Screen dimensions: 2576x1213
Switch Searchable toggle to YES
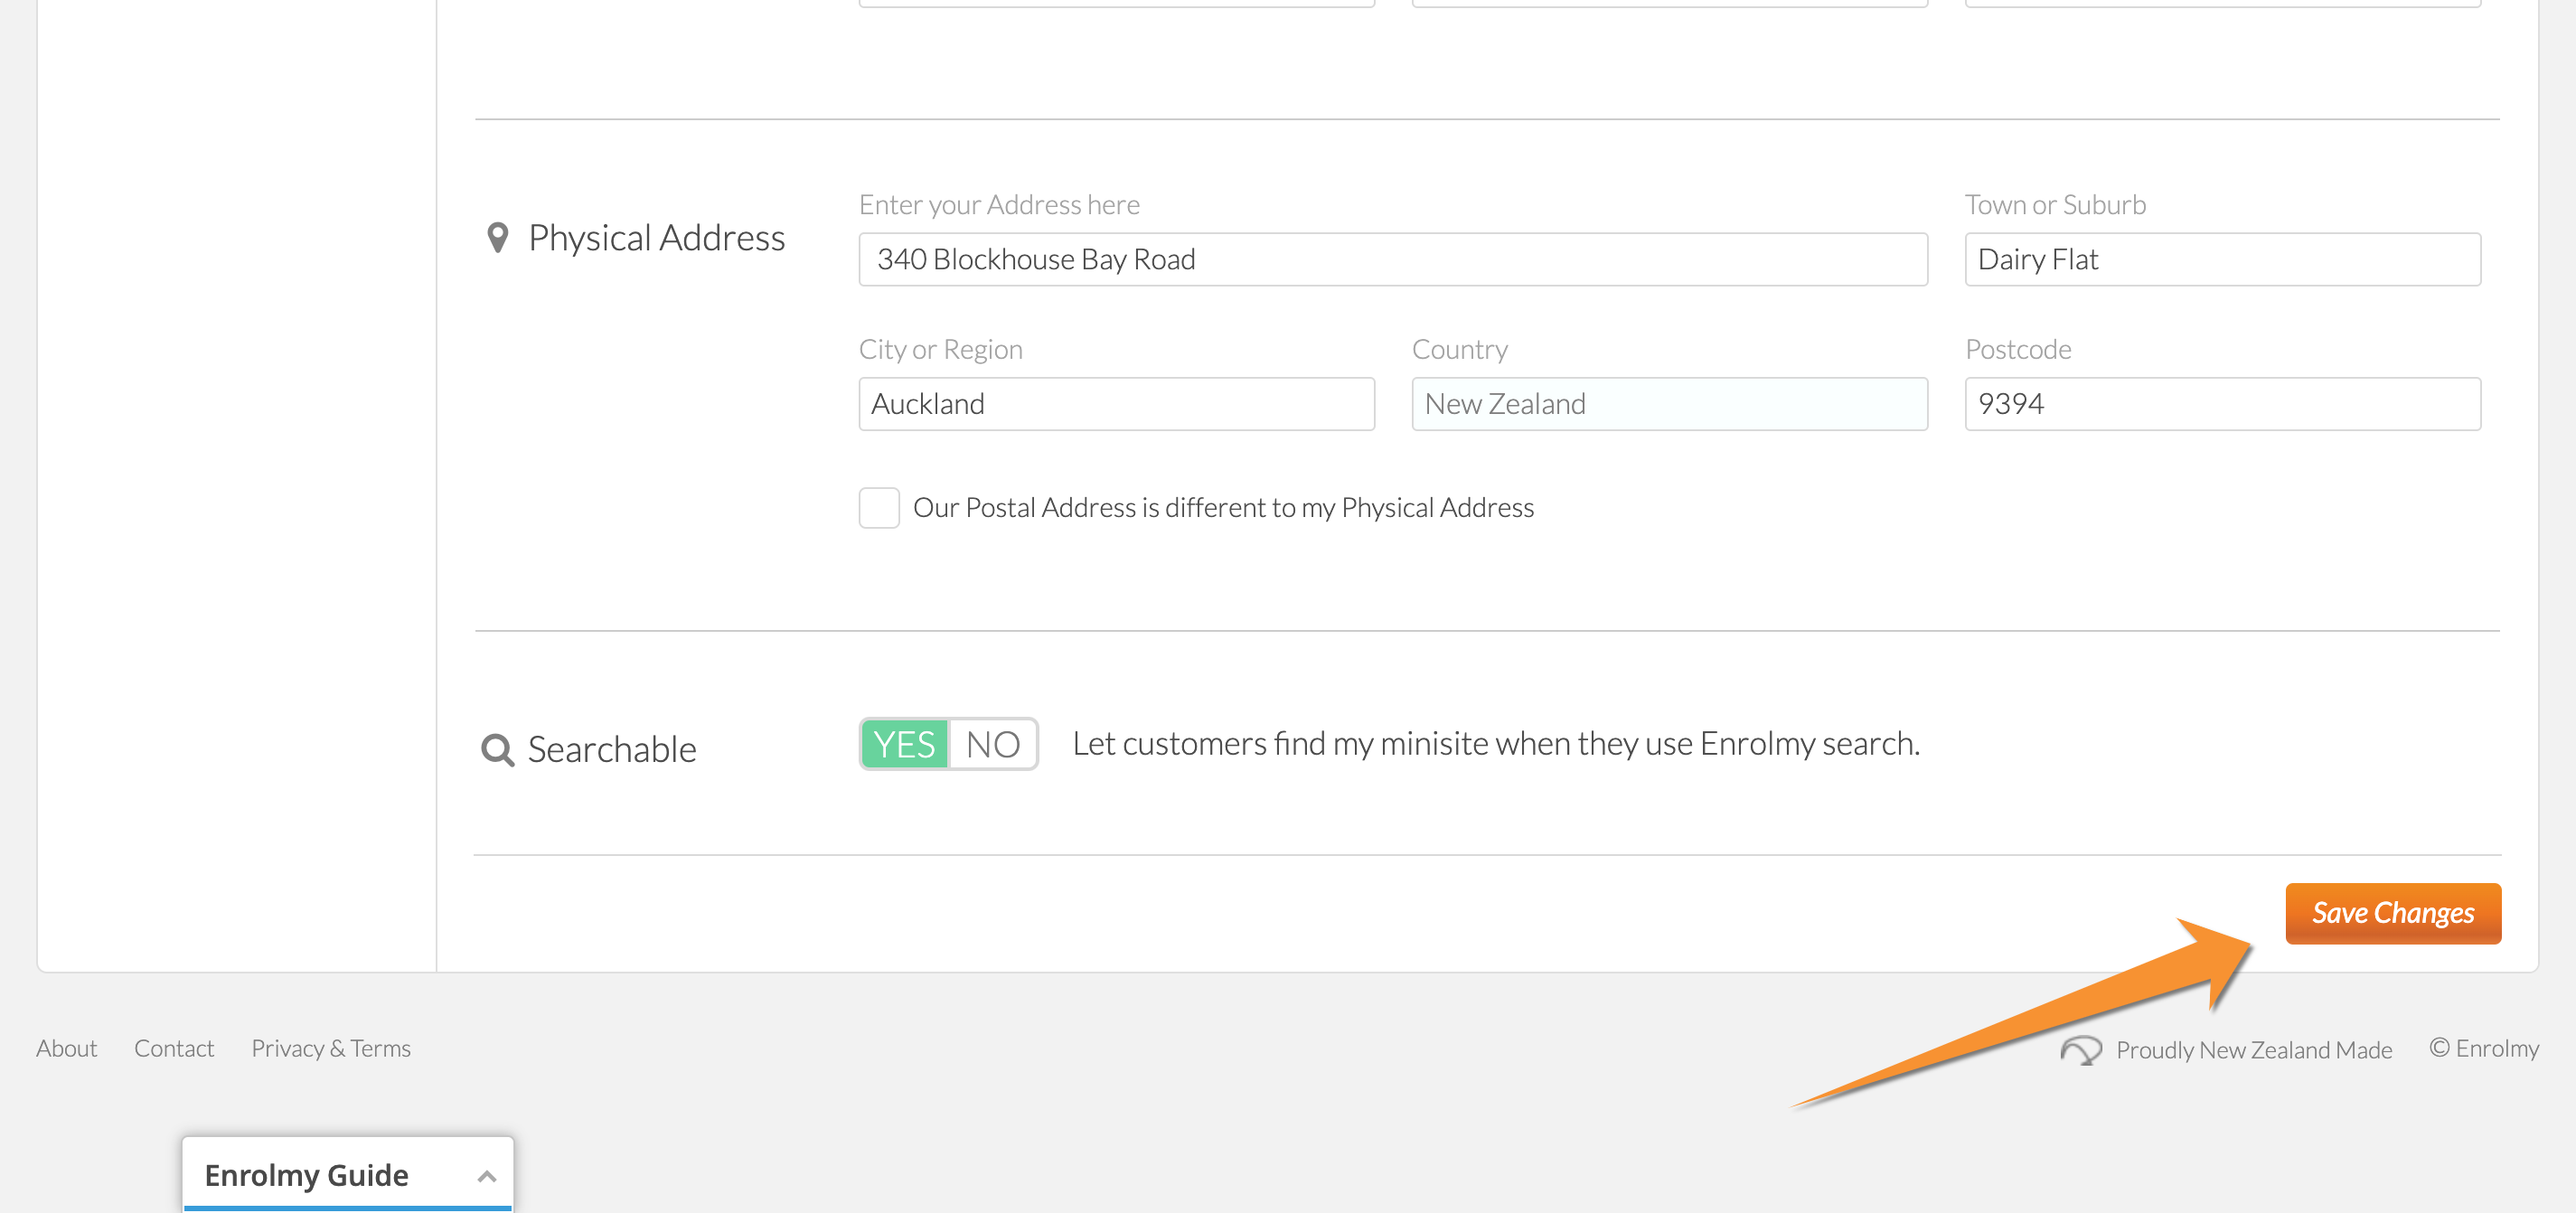[x=904, y=744]
